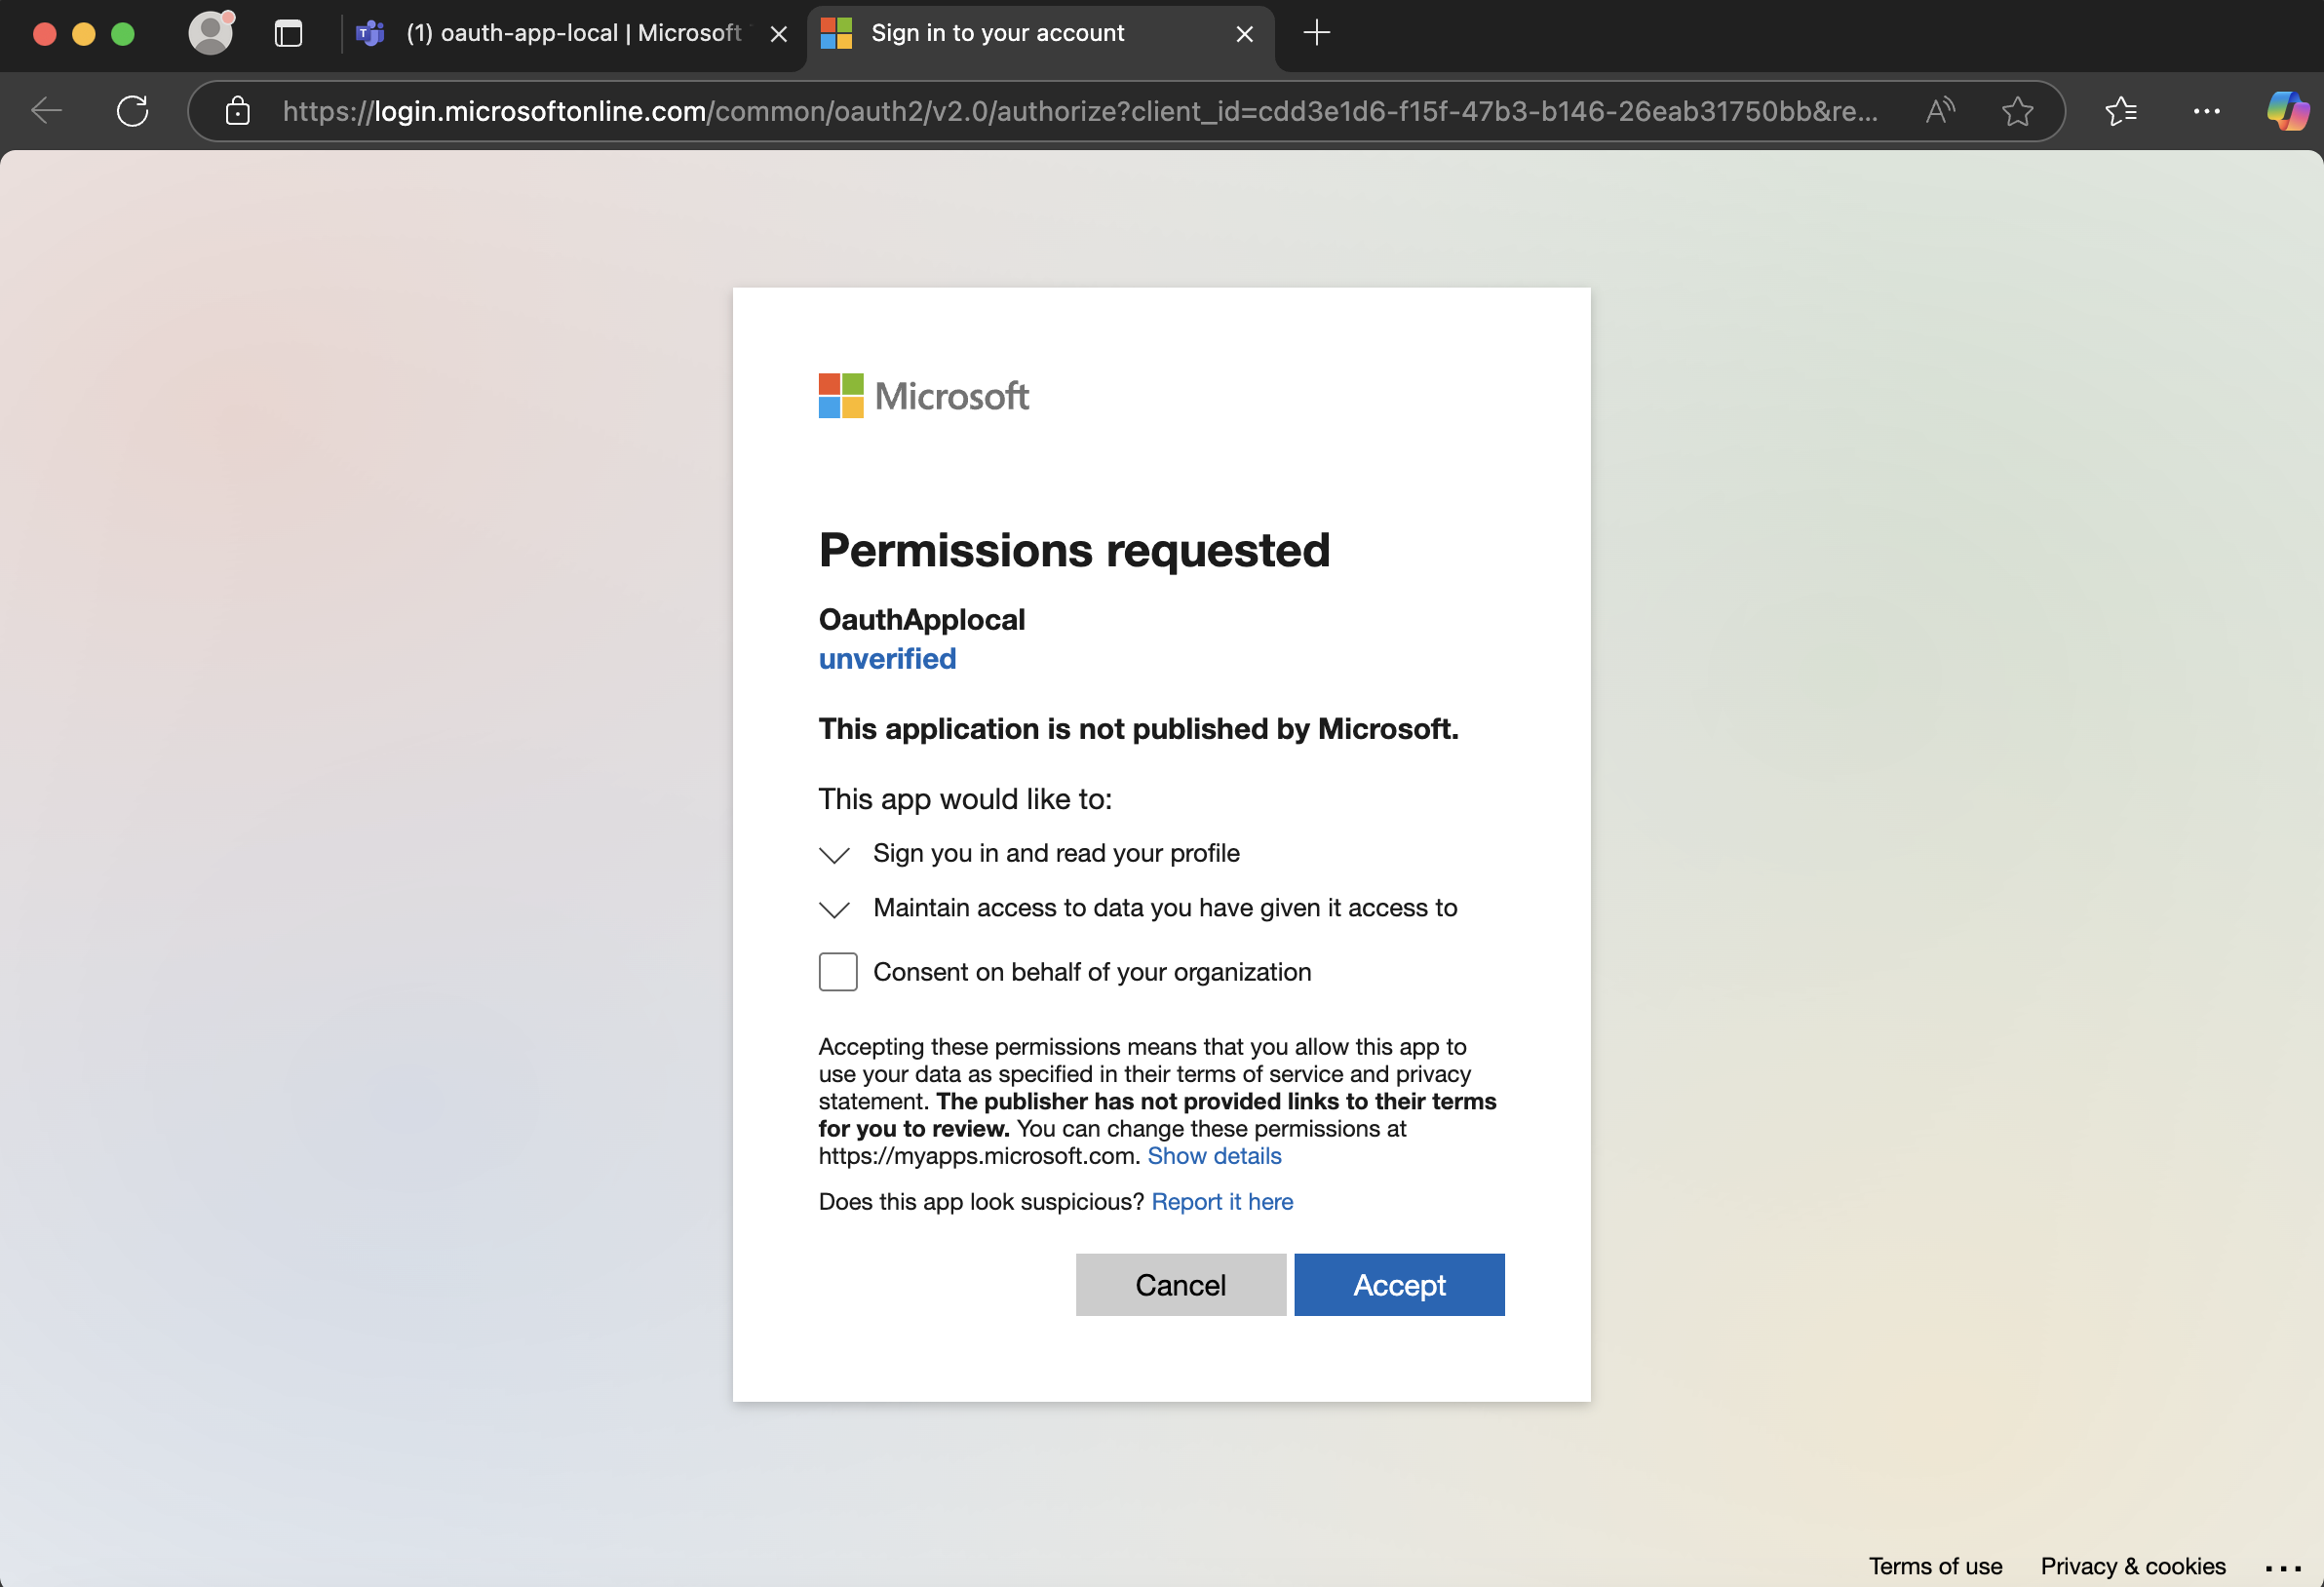Add page to favorites star icon
This screenshot has width=2324, height=1587.
2017,111
